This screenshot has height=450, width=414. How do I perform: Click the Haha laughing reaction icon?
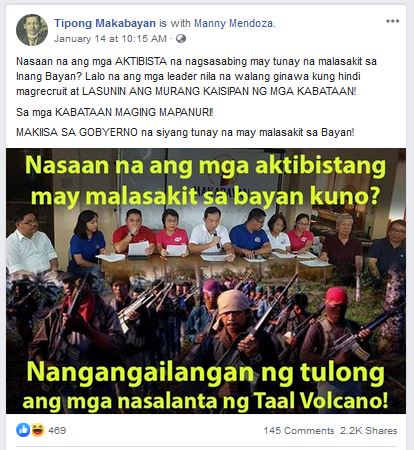click(x=38, y=430)
